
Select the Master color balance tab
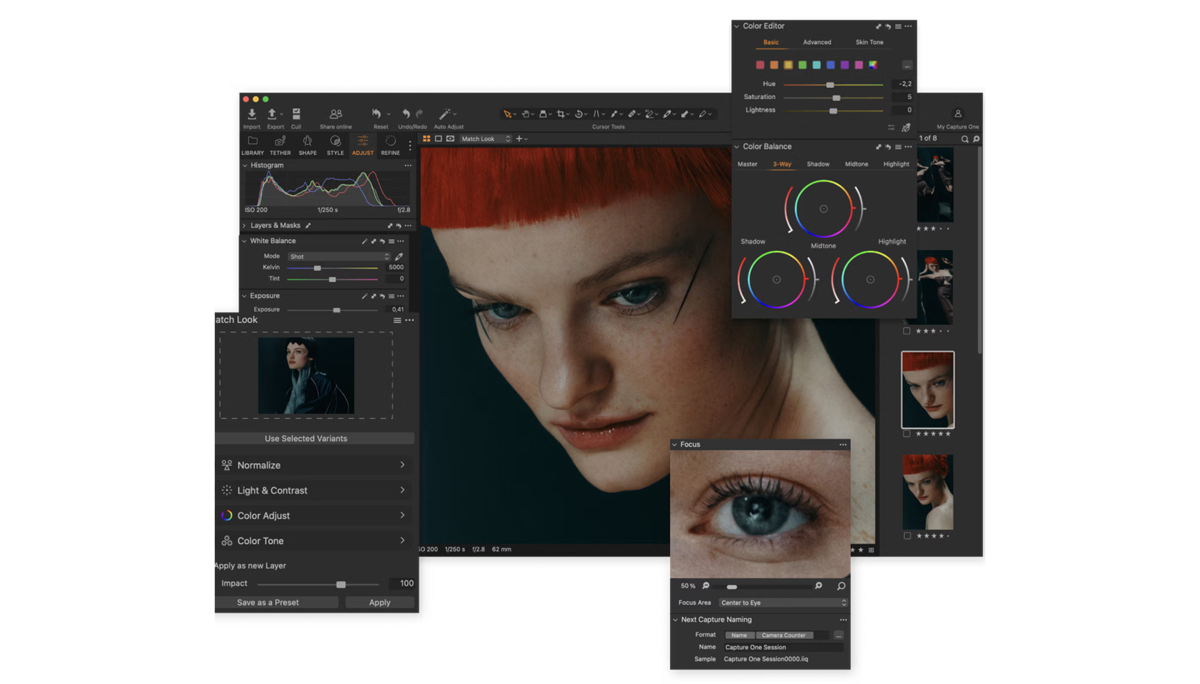[747, 164]
